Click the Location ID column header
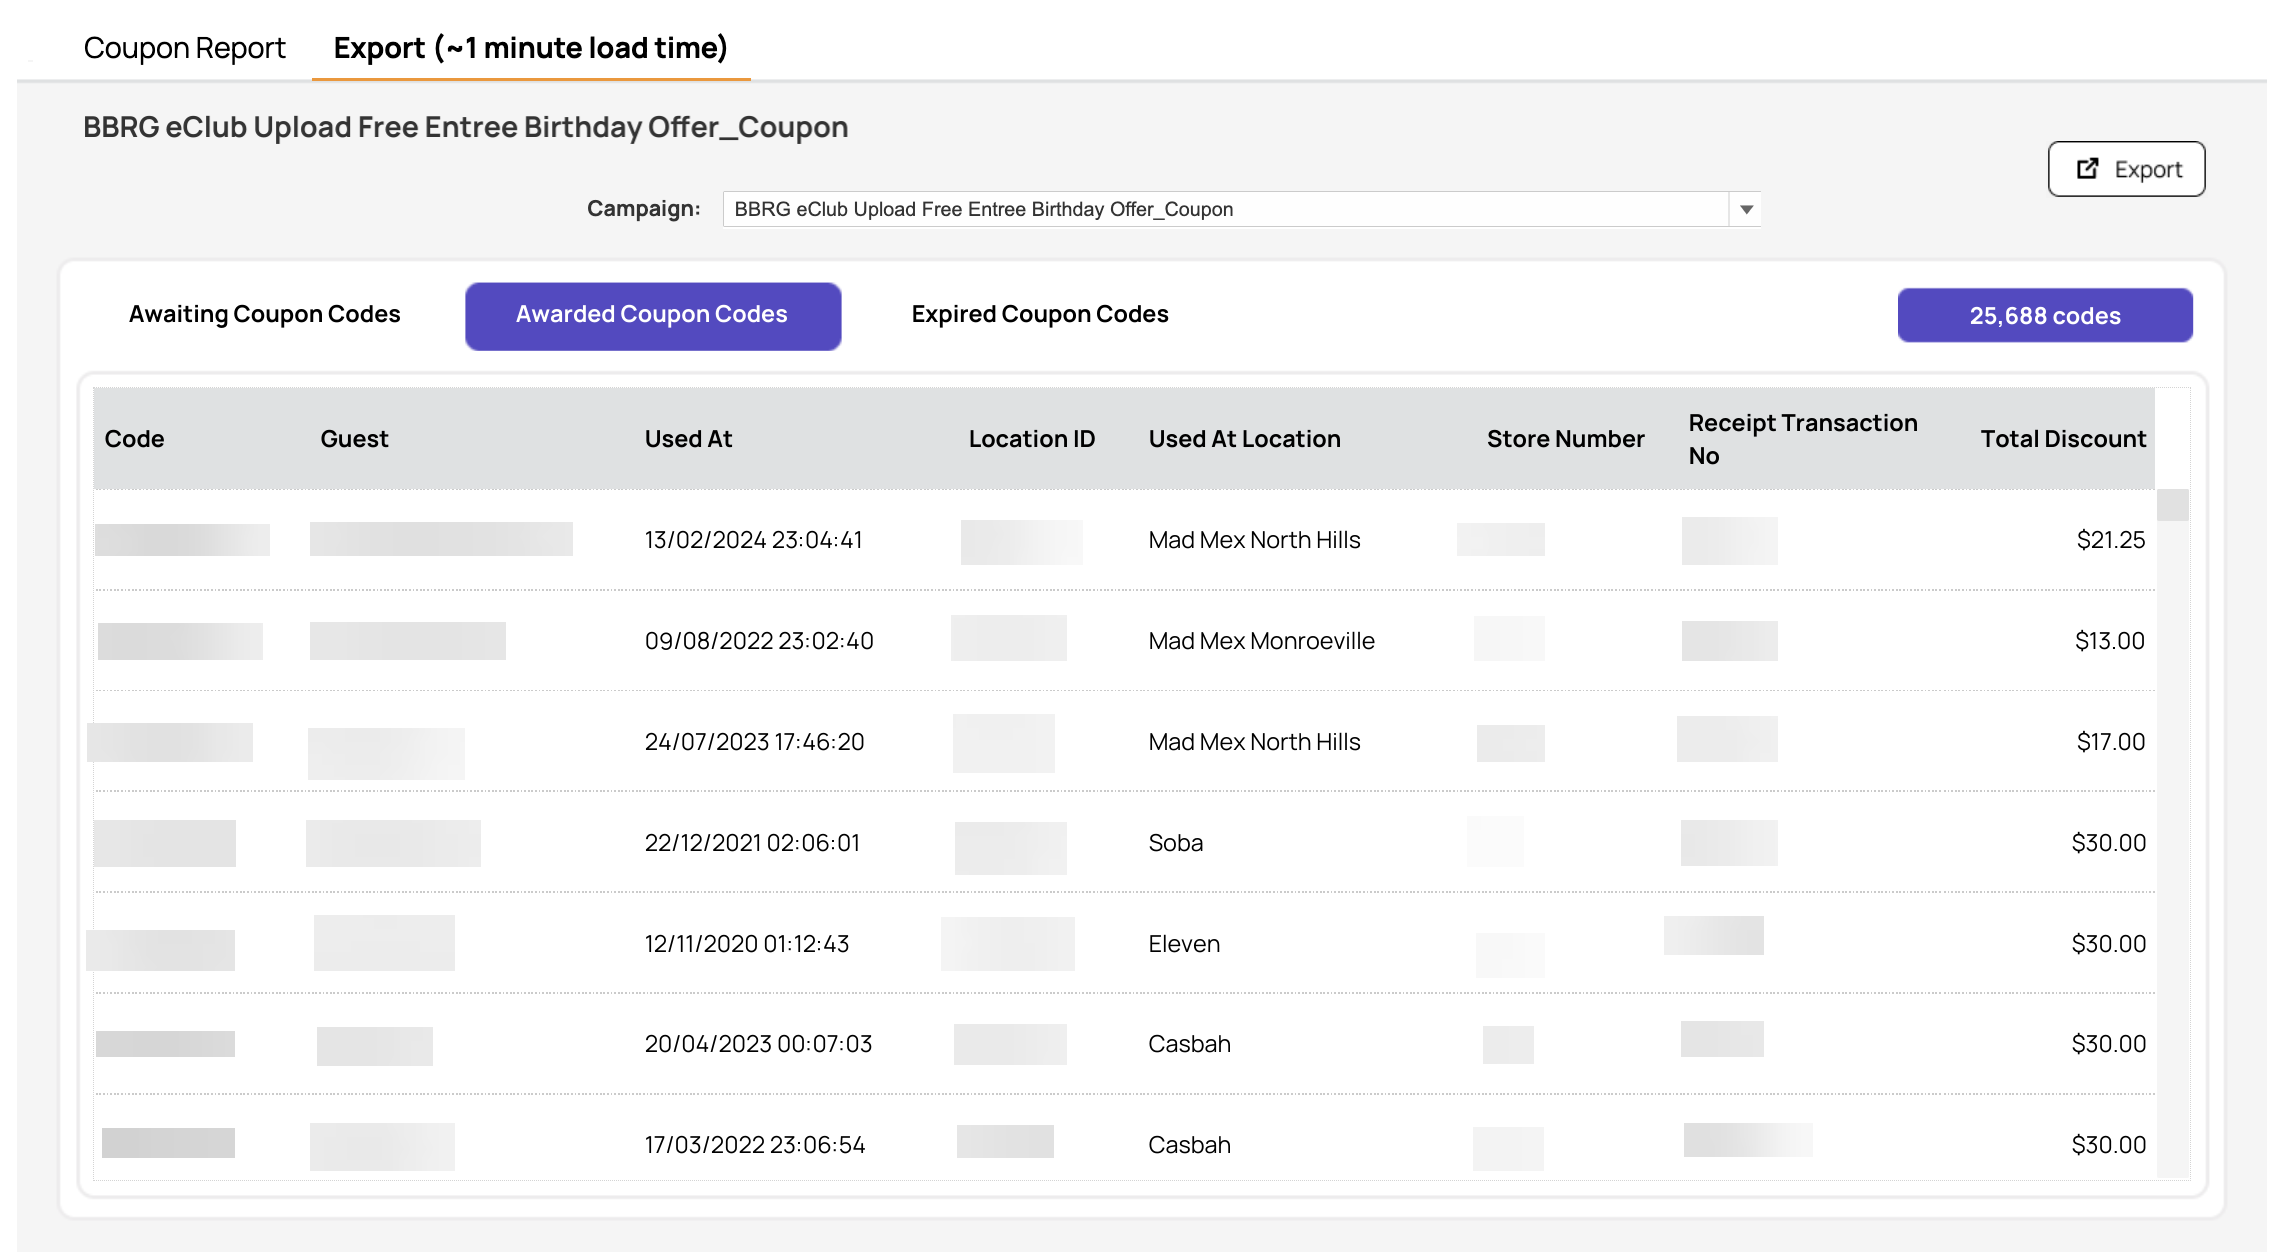Viewport: 2272px width, 1252px height. point(1031,439)
